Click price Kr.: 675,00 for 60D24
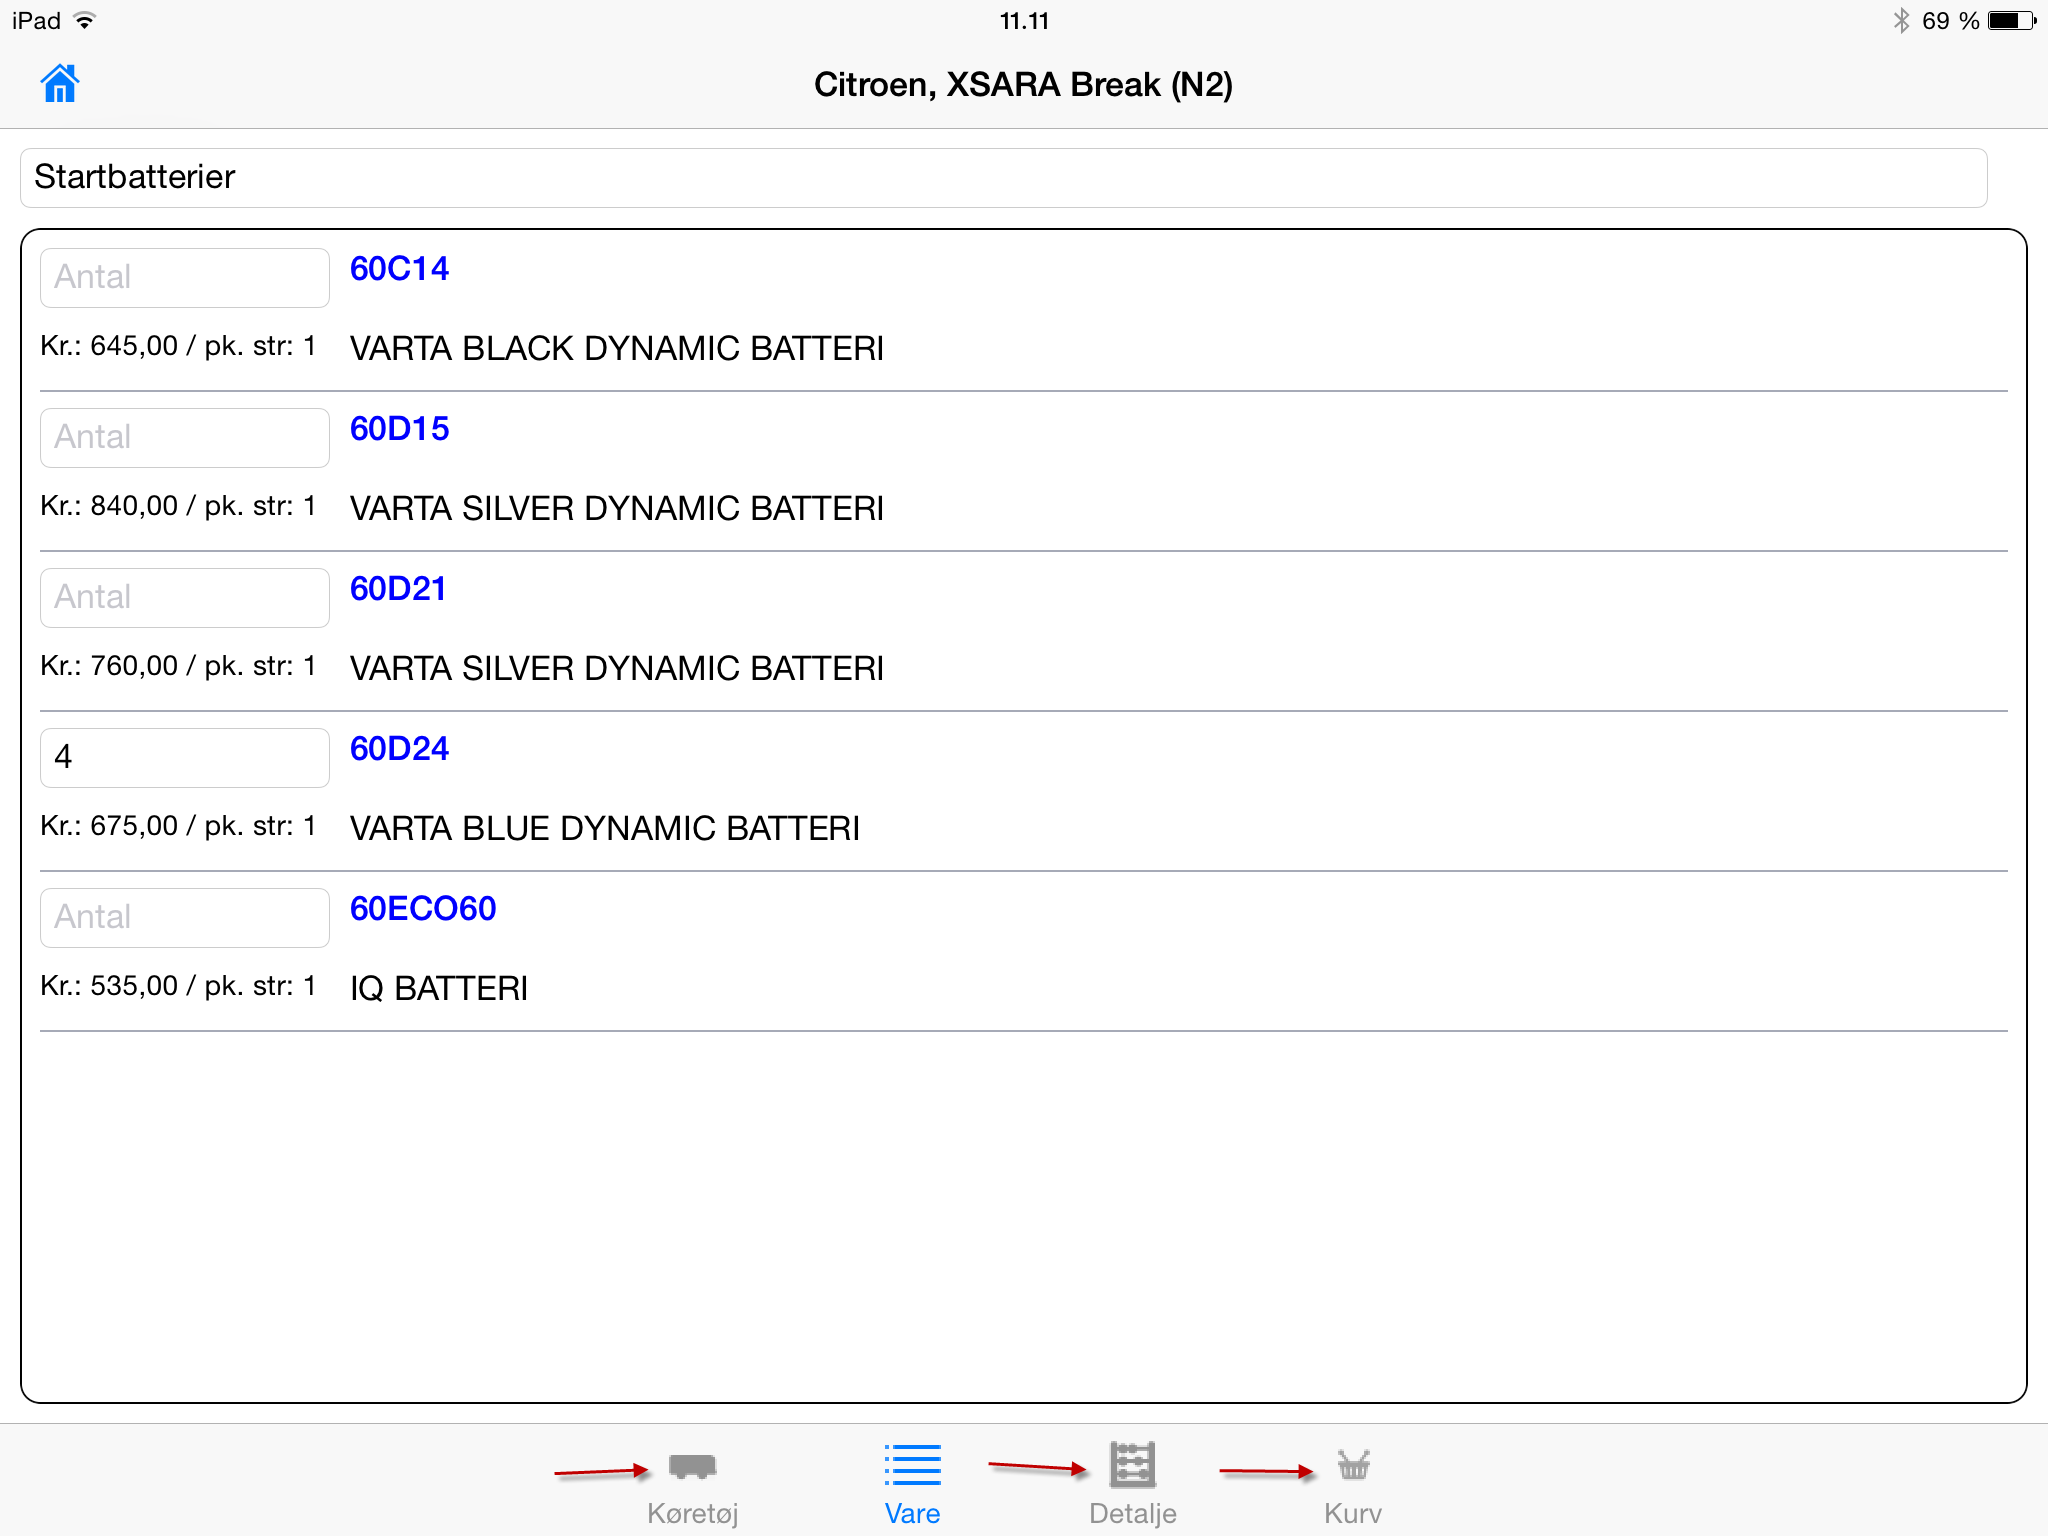2048x1536 pixels. pyautogui.click(x=109, y=826)
